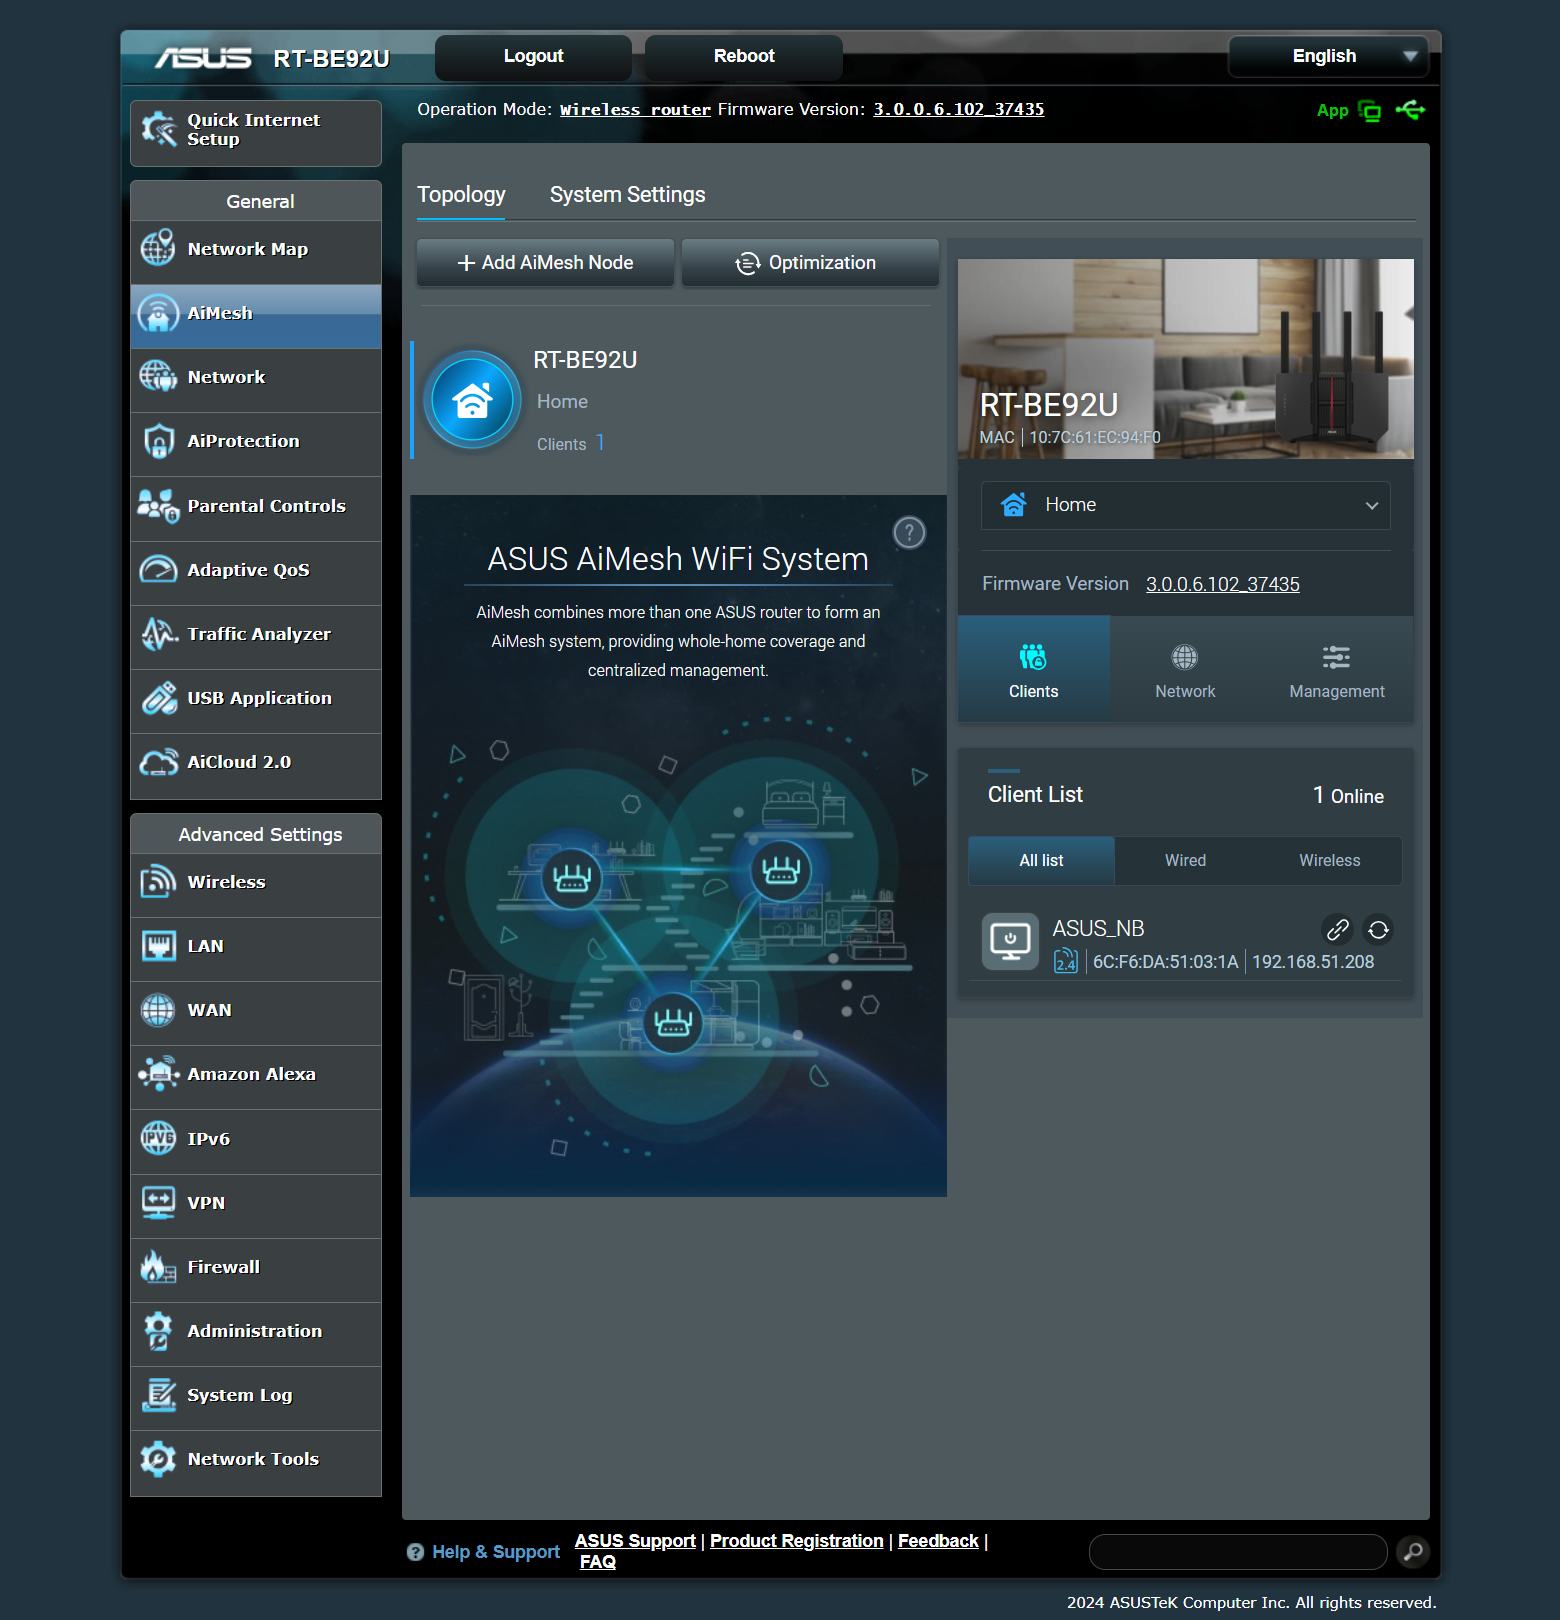
Task: Show All list of clients
Action: (x=1041, y=860)
